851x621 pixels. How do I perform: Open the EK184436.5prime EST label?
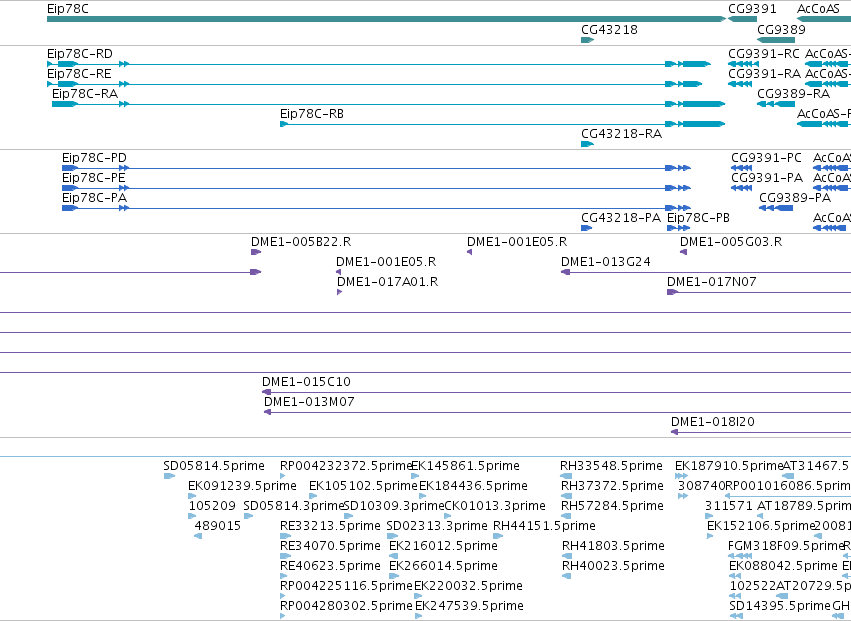tap(473, 486)
